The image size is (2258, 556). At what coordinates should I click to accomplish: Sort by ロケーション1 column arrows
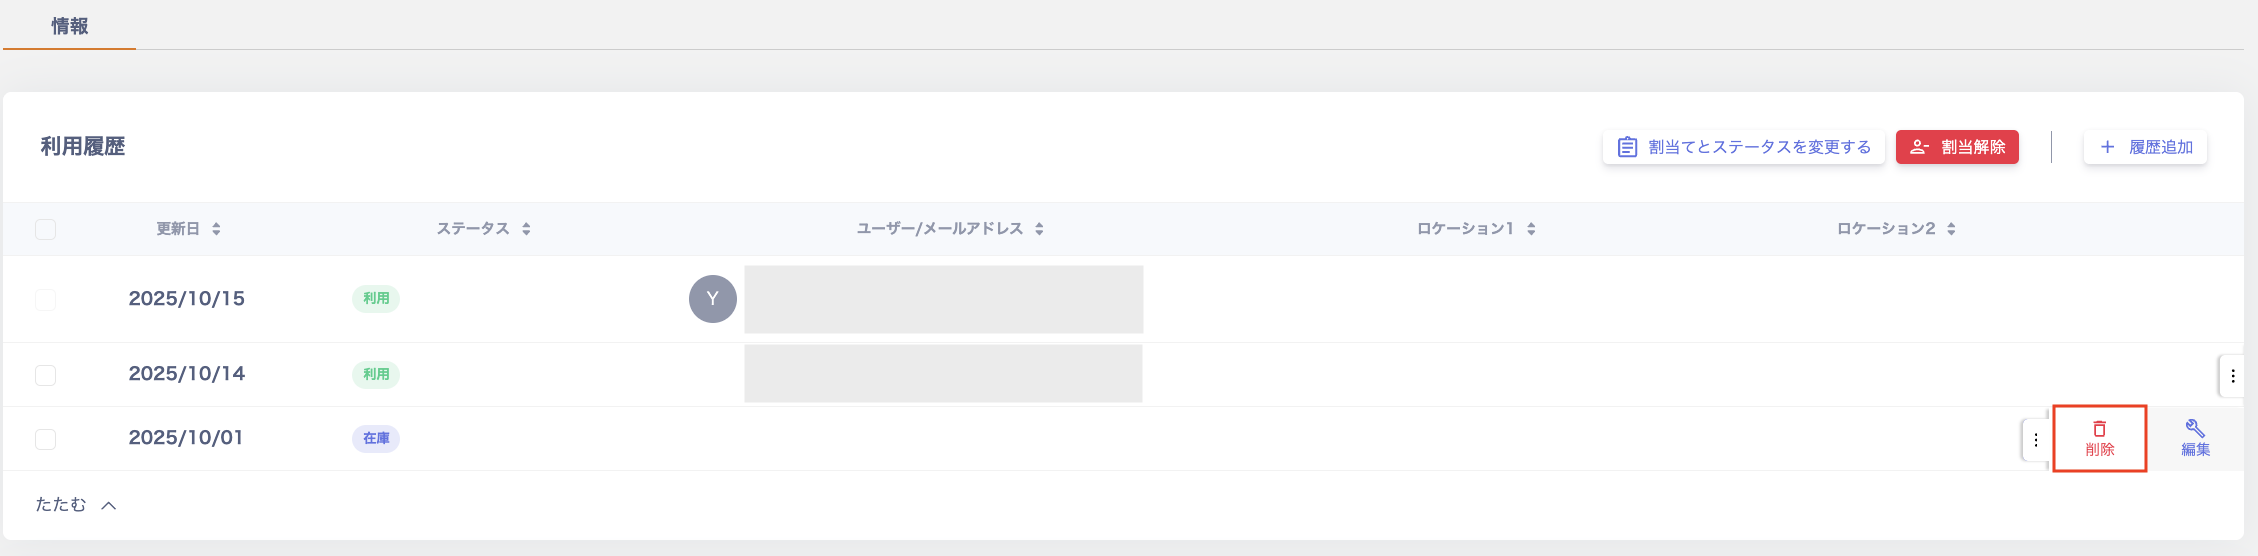[1531, 229]
